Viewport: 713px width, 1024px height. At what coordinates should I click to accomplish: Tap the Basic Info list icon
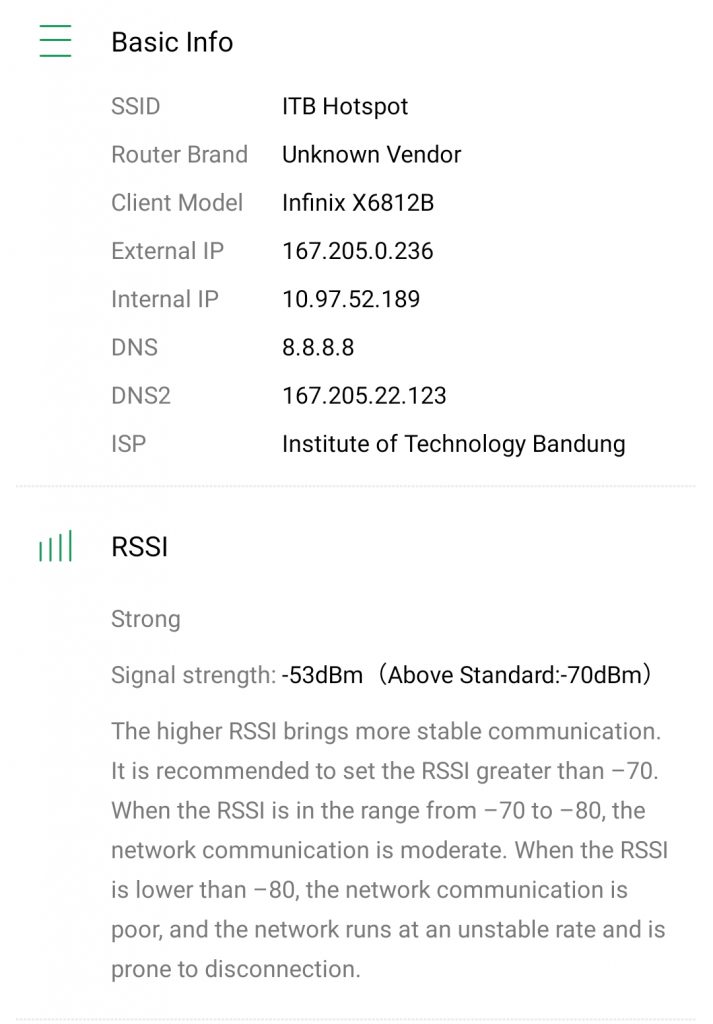(55, 40)
